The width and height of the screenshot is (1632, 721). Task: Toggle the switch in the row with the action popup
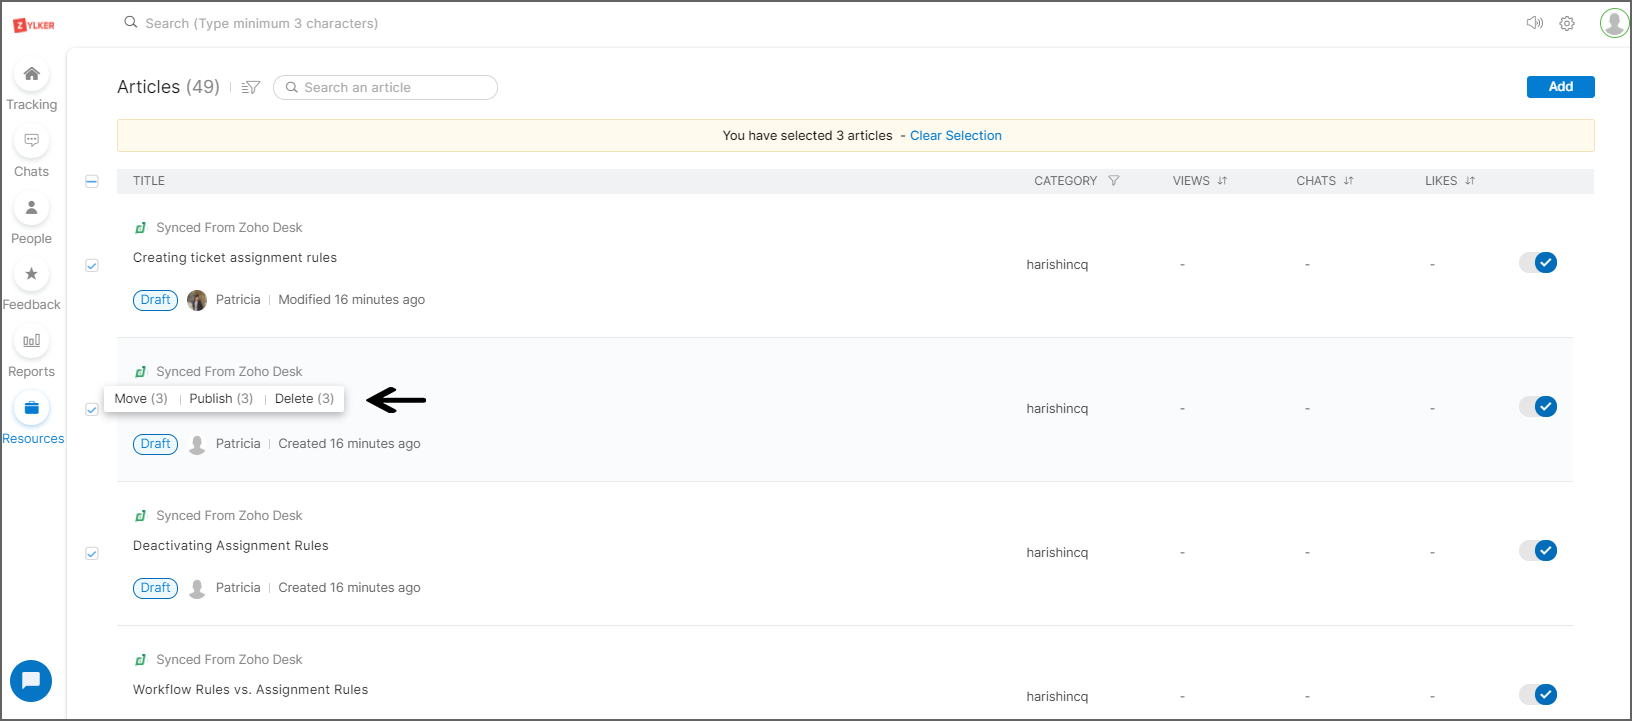pos(1538,407)
